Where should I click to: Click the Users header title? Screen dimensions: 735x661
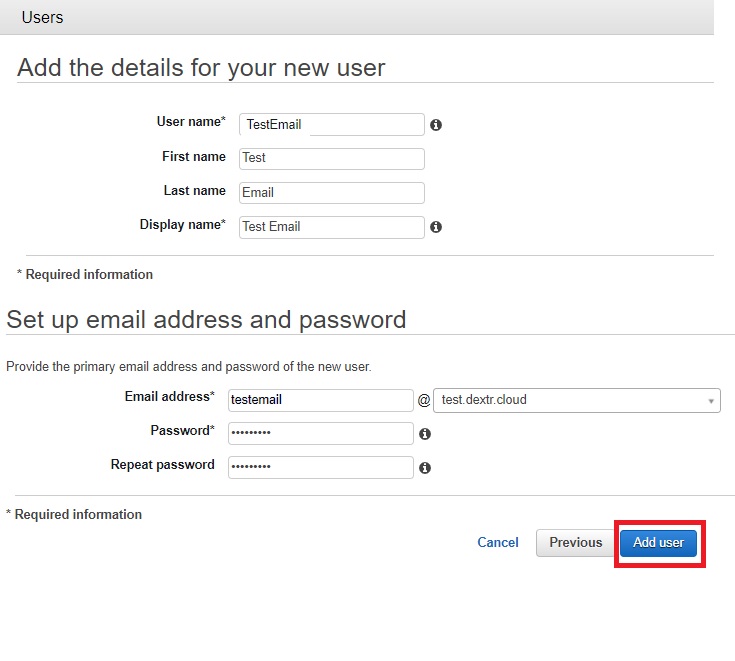tap(42, 17)
